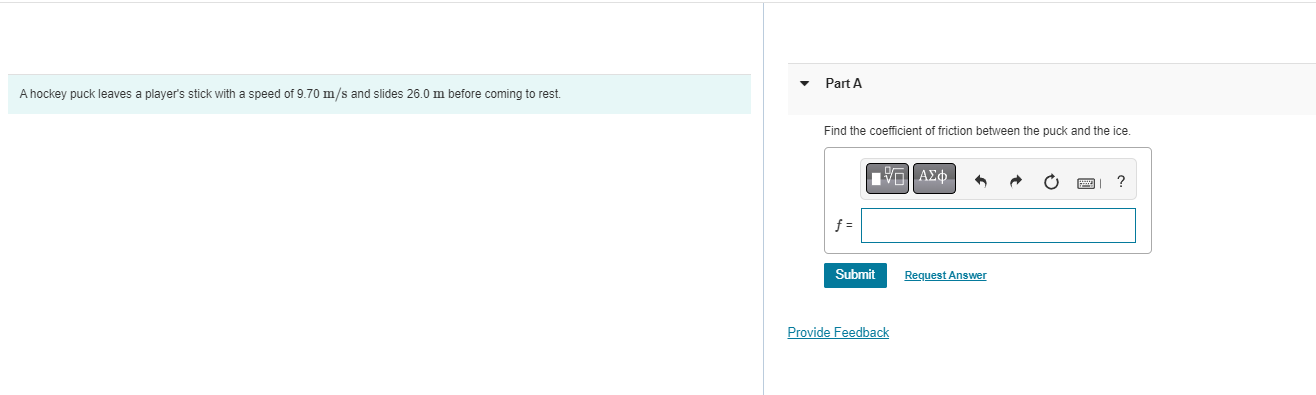The width and height of the screenshot is (1316, 395).
Task: Click the answer box toolbar area
Action: pyautogui.click(x=998, y=180)
